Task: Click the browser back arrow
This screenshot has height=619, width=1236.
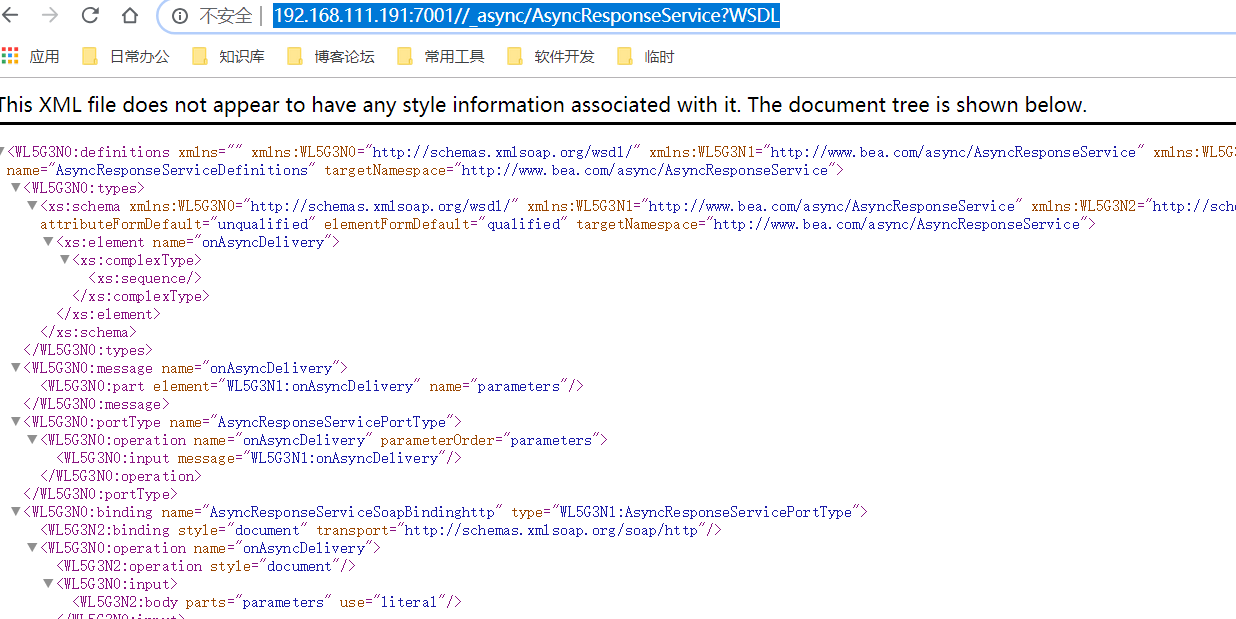Action: tap(12, 16)
